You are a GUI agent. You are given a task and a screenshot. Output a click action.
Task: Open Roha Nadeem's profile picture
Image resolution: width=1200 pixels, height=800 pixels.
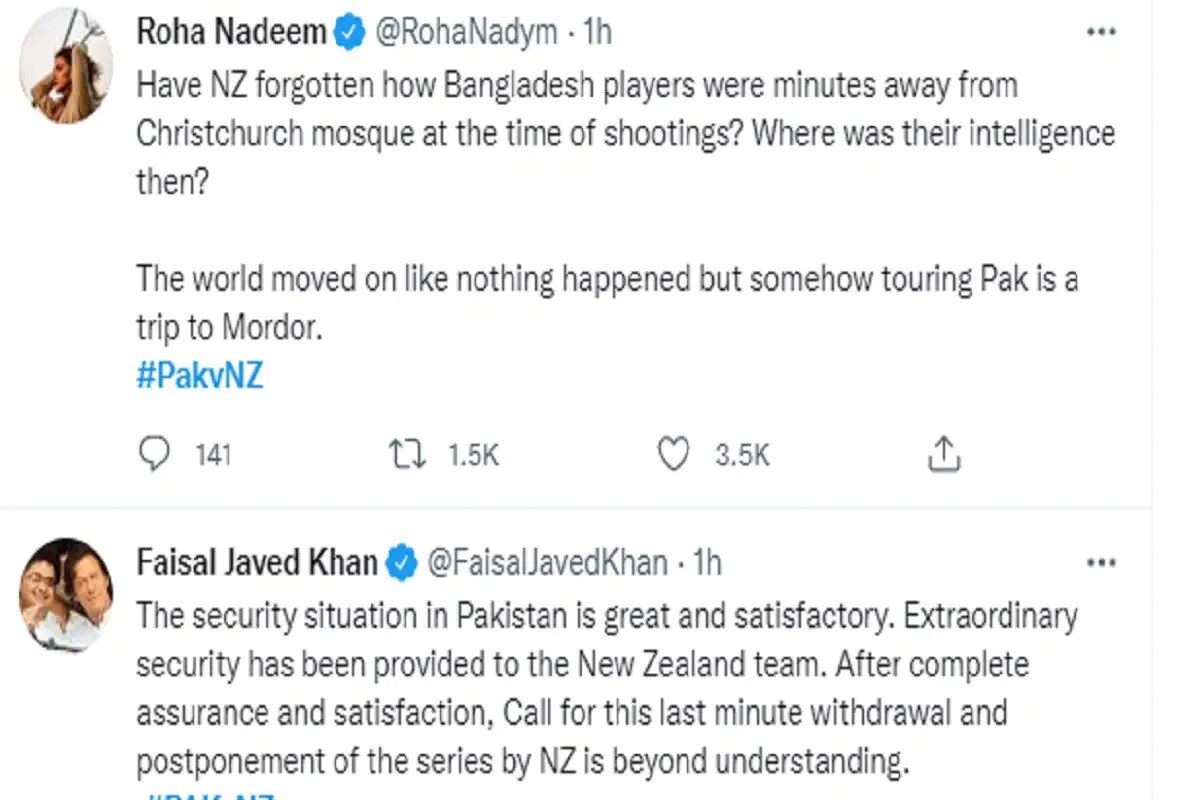pyautogui.click(x=66, y=64)
